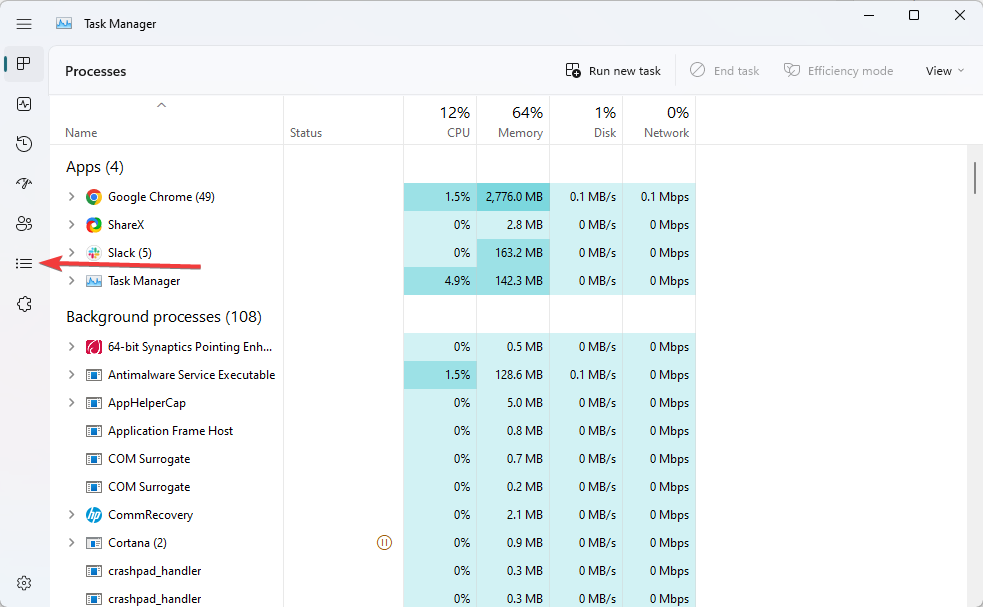
Task: Click Run new task button
Action: [613, 71]
